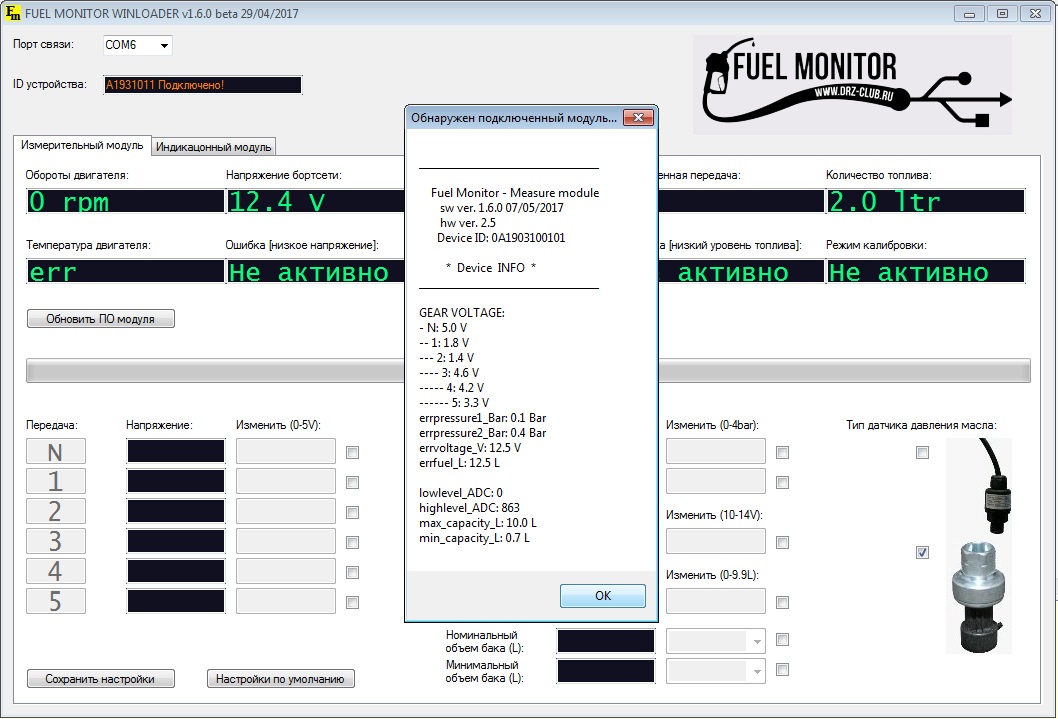Click "Не активно" under Ошибка [низкое напряжение]
Image resolution: width=1058 pixels, height=719 pixels.
point(315,271)
